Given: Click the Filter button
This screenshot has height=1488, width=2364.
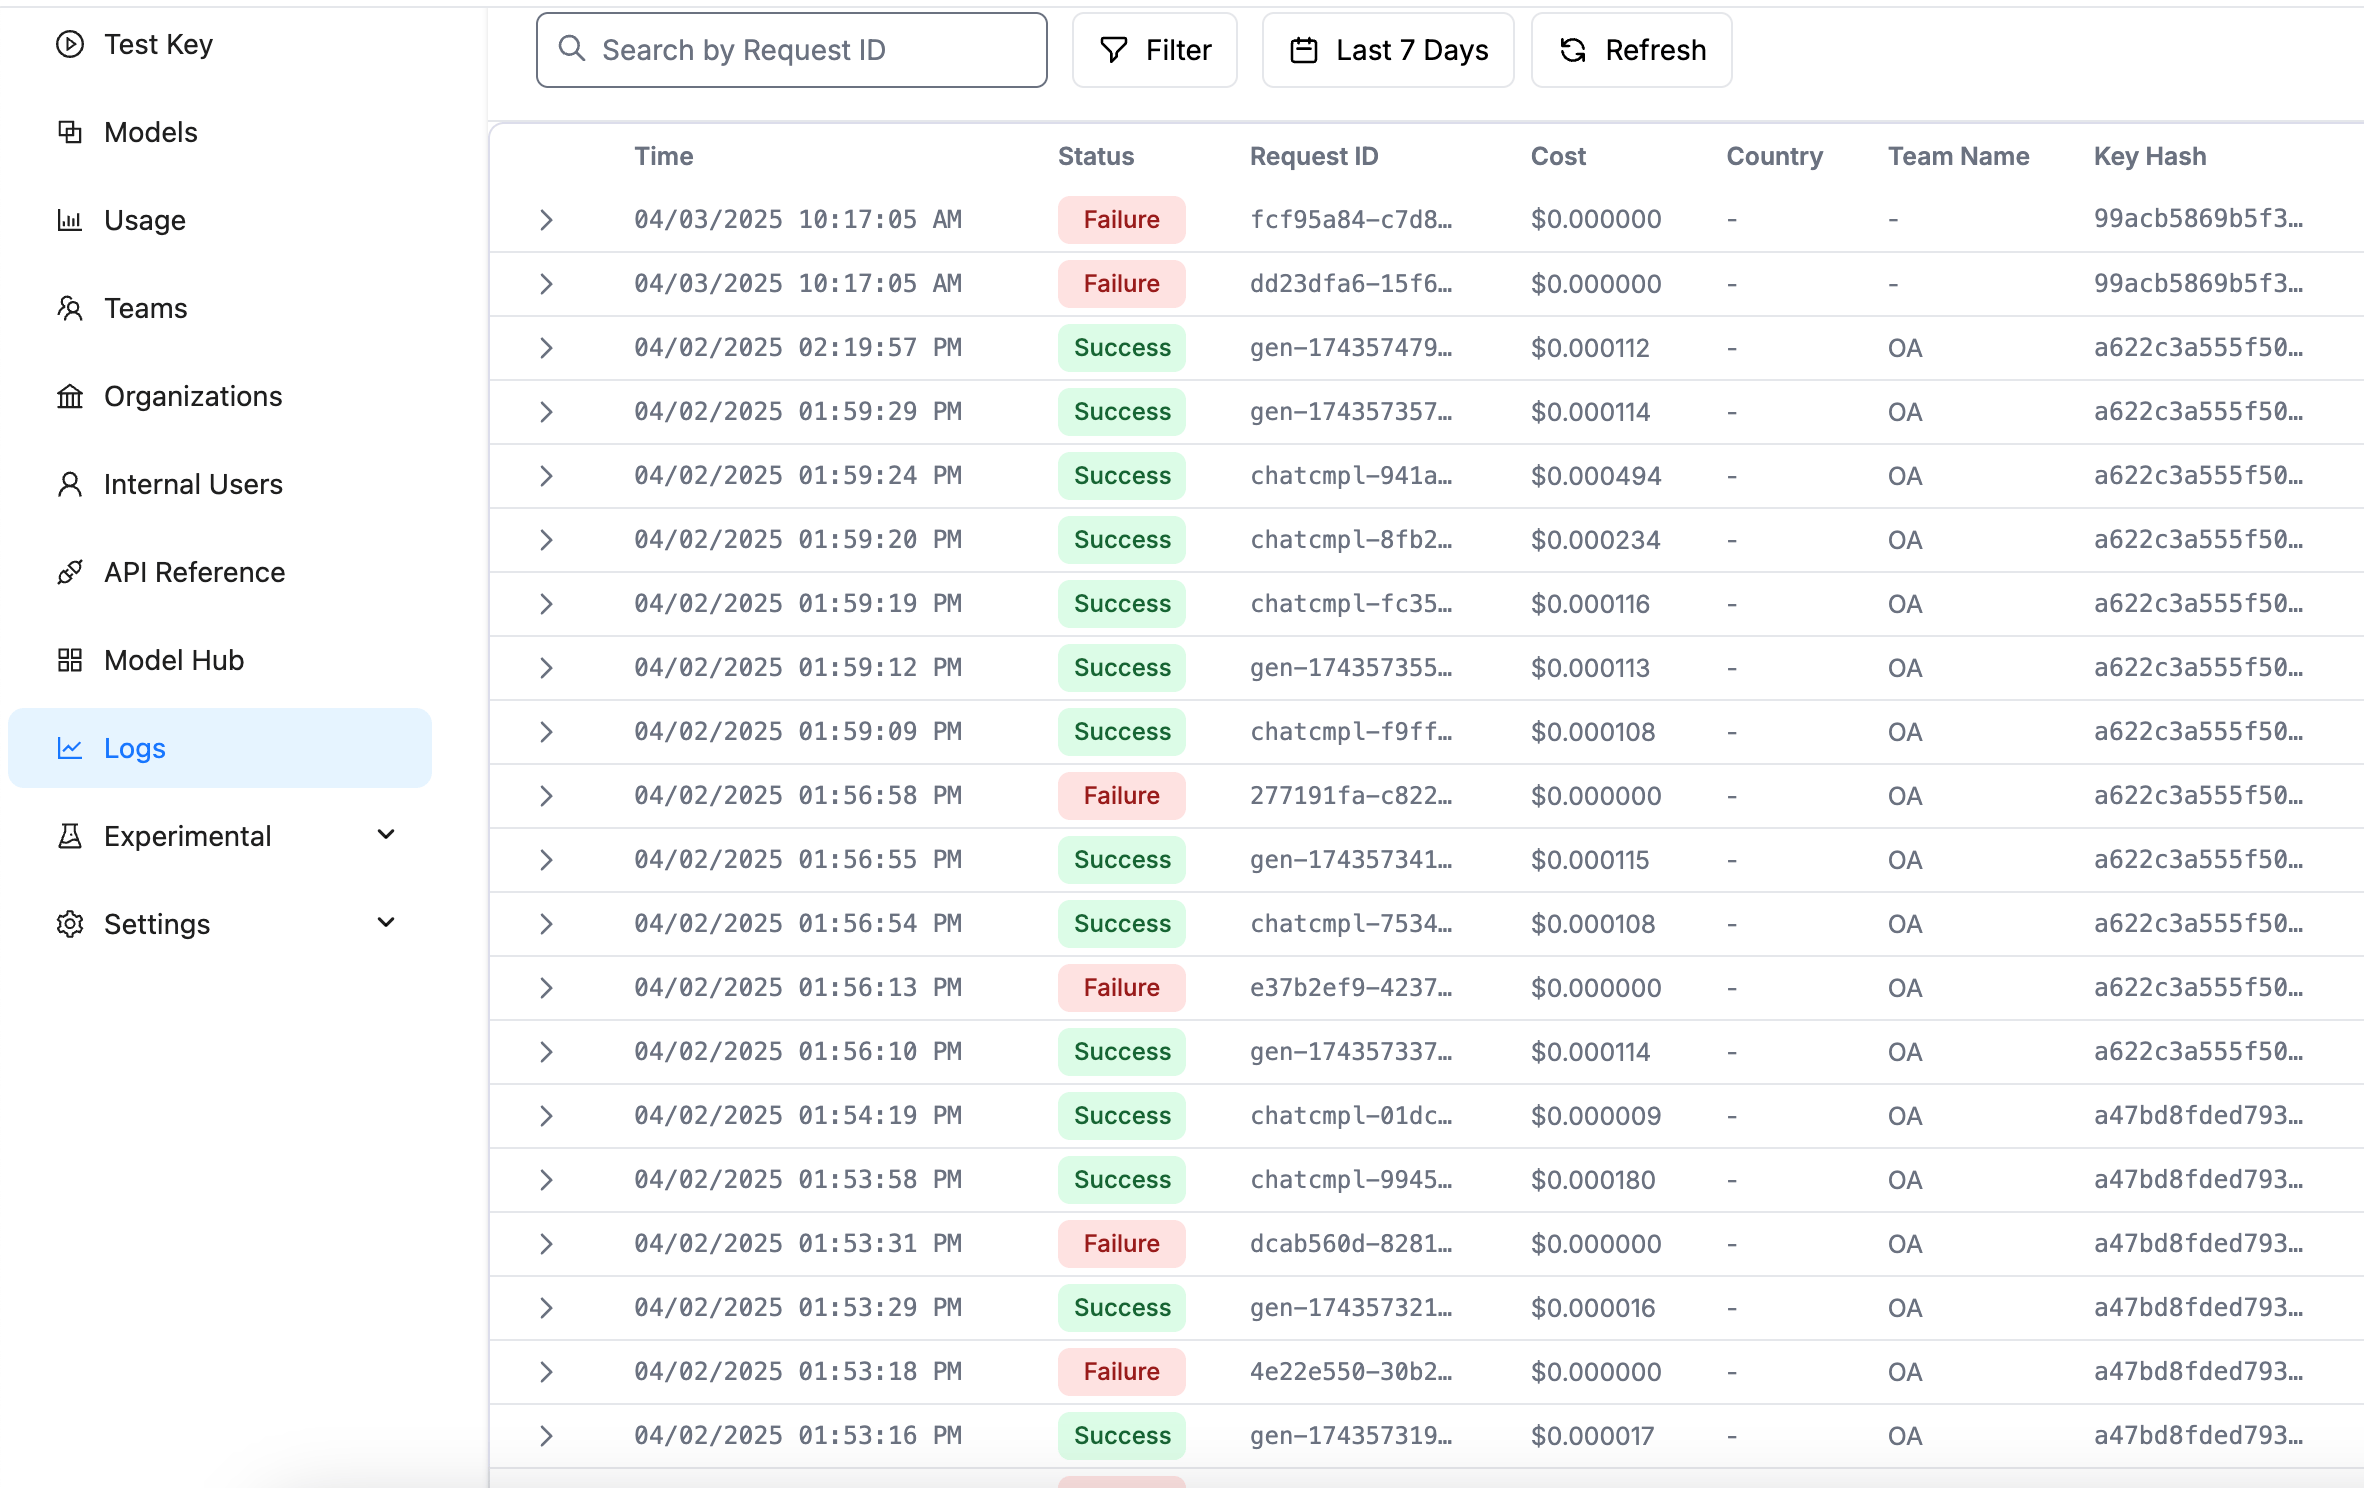Looking at the screenshot, I should point(1154,50).
